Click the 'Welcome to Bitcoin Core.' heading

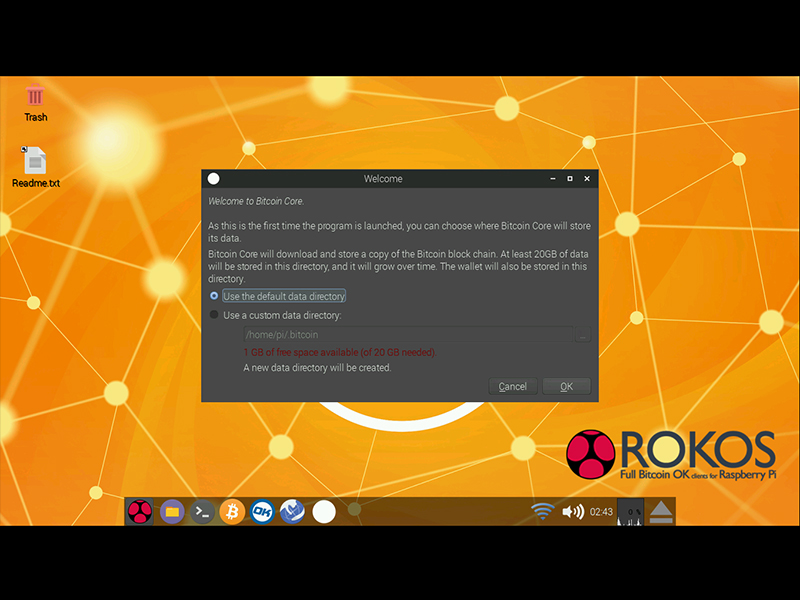coord(256,201)
